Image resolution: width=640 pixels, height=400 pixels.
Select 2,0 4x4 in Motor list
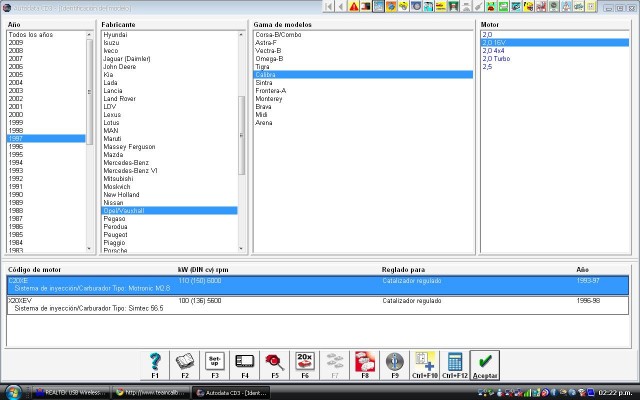[x=555, y=51]
